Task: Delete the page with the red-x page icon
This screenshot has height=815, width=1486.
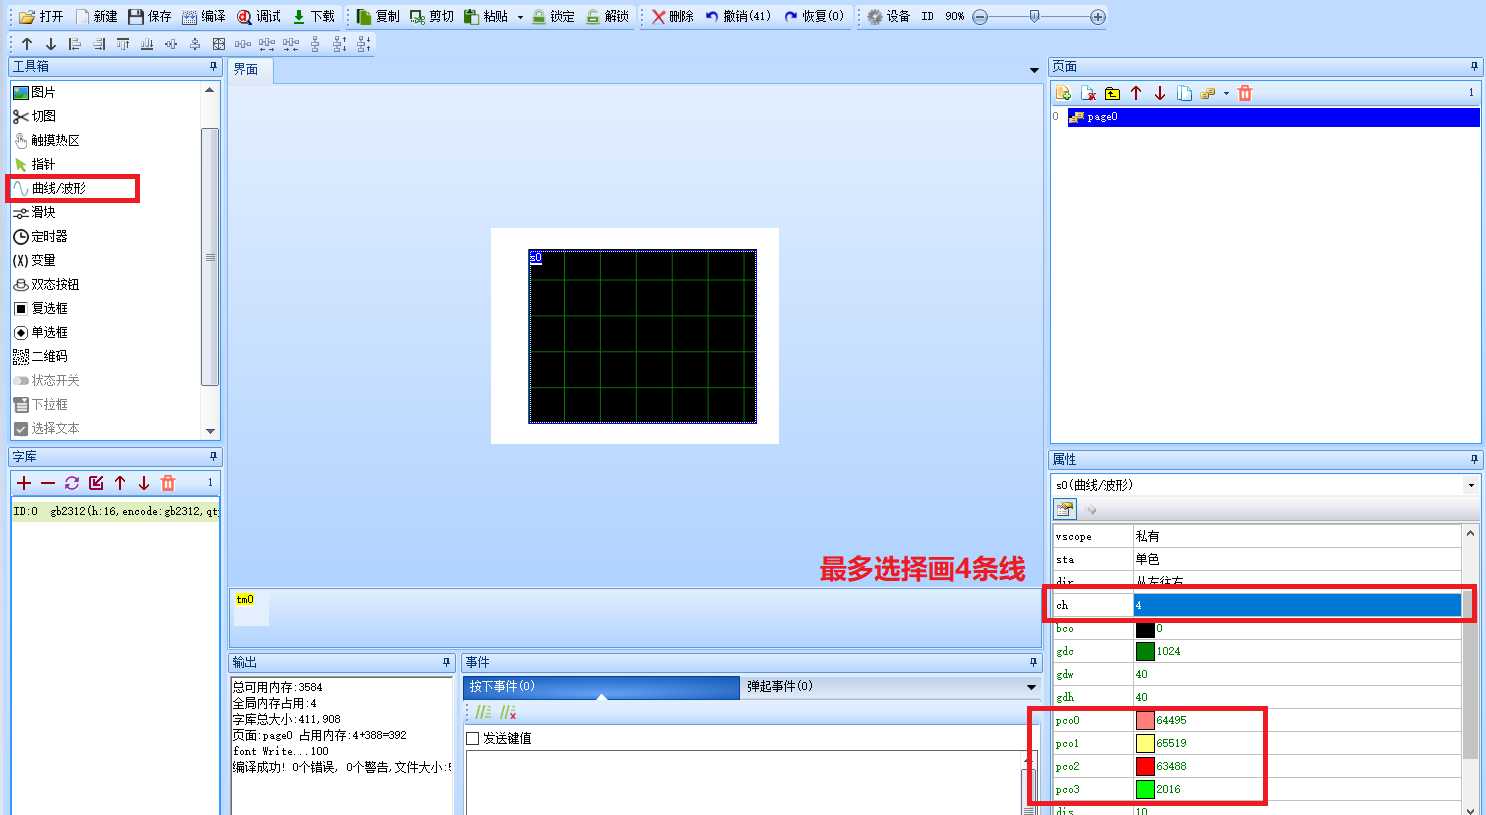Action: coord(1088,93)
